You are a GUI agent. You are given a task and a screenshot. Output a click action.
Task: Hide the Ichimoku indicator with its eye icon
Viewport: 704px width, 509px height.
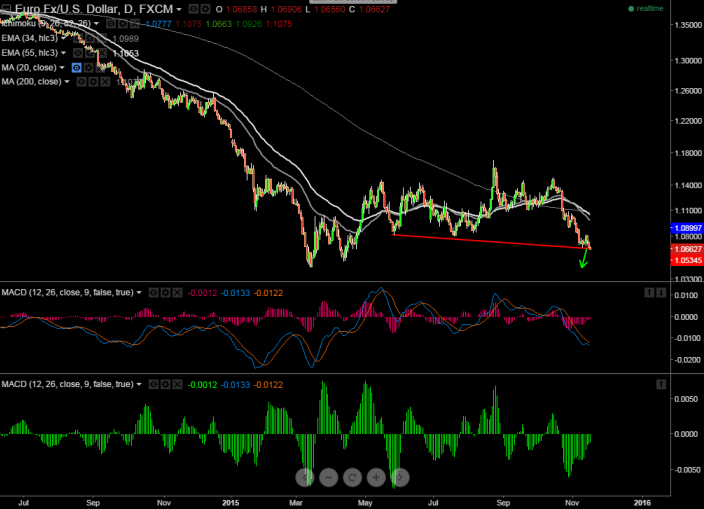[x=110, y=24]
